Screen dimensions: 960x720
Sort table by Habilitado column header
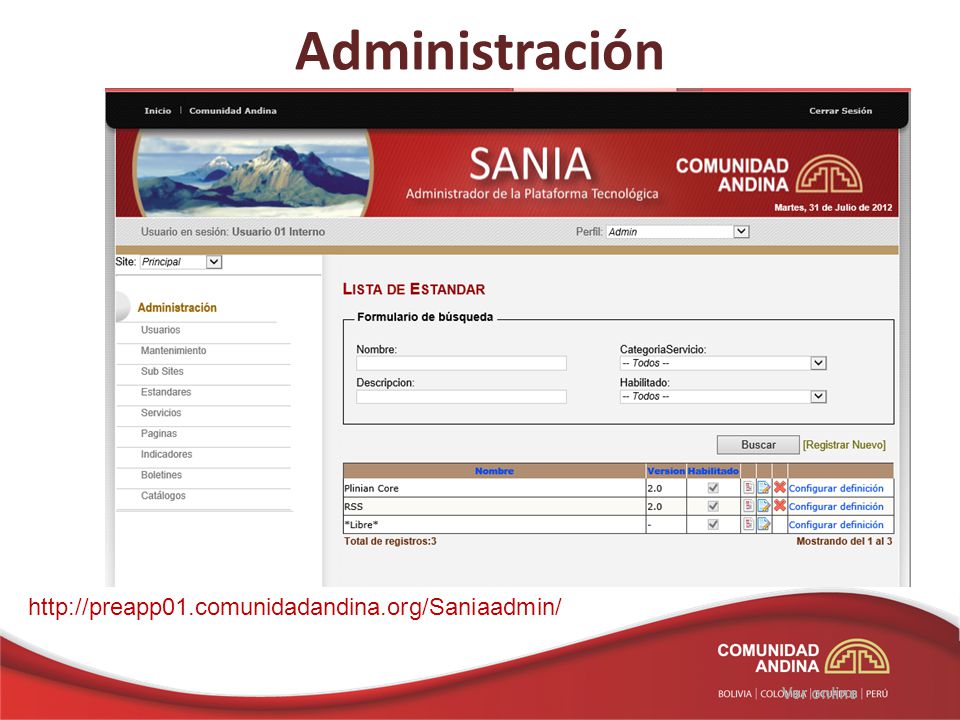[713, 471]
